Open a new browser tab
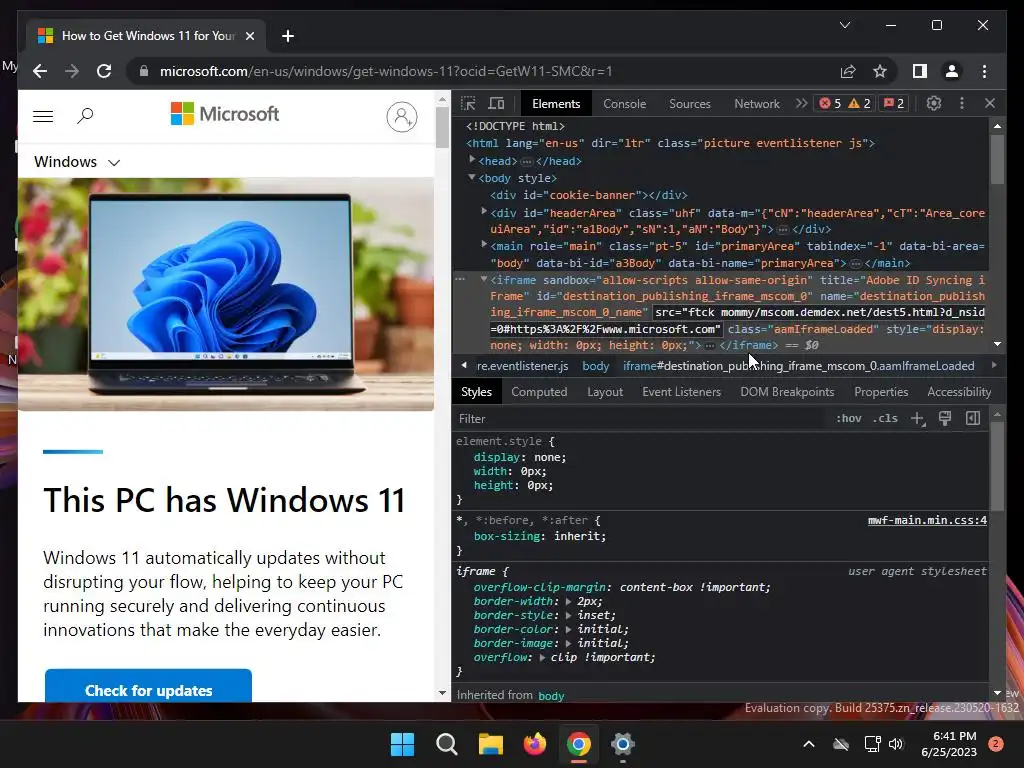 [287, 36]
